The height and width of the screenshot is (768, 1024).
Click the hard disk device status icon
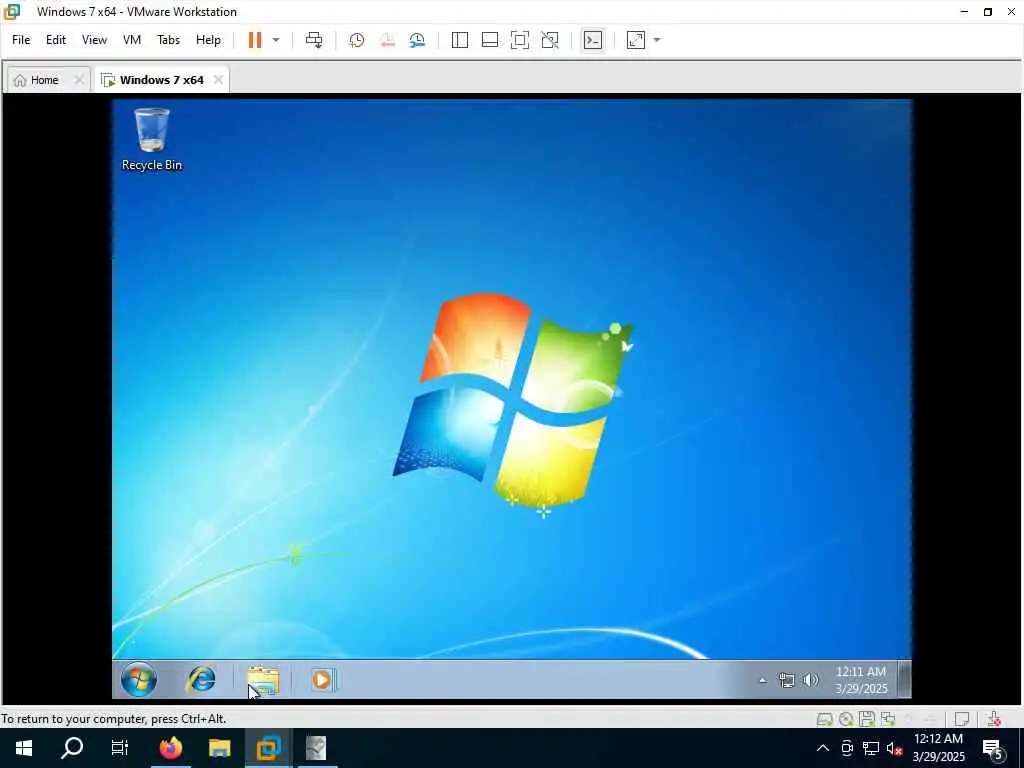click(825, 719)
